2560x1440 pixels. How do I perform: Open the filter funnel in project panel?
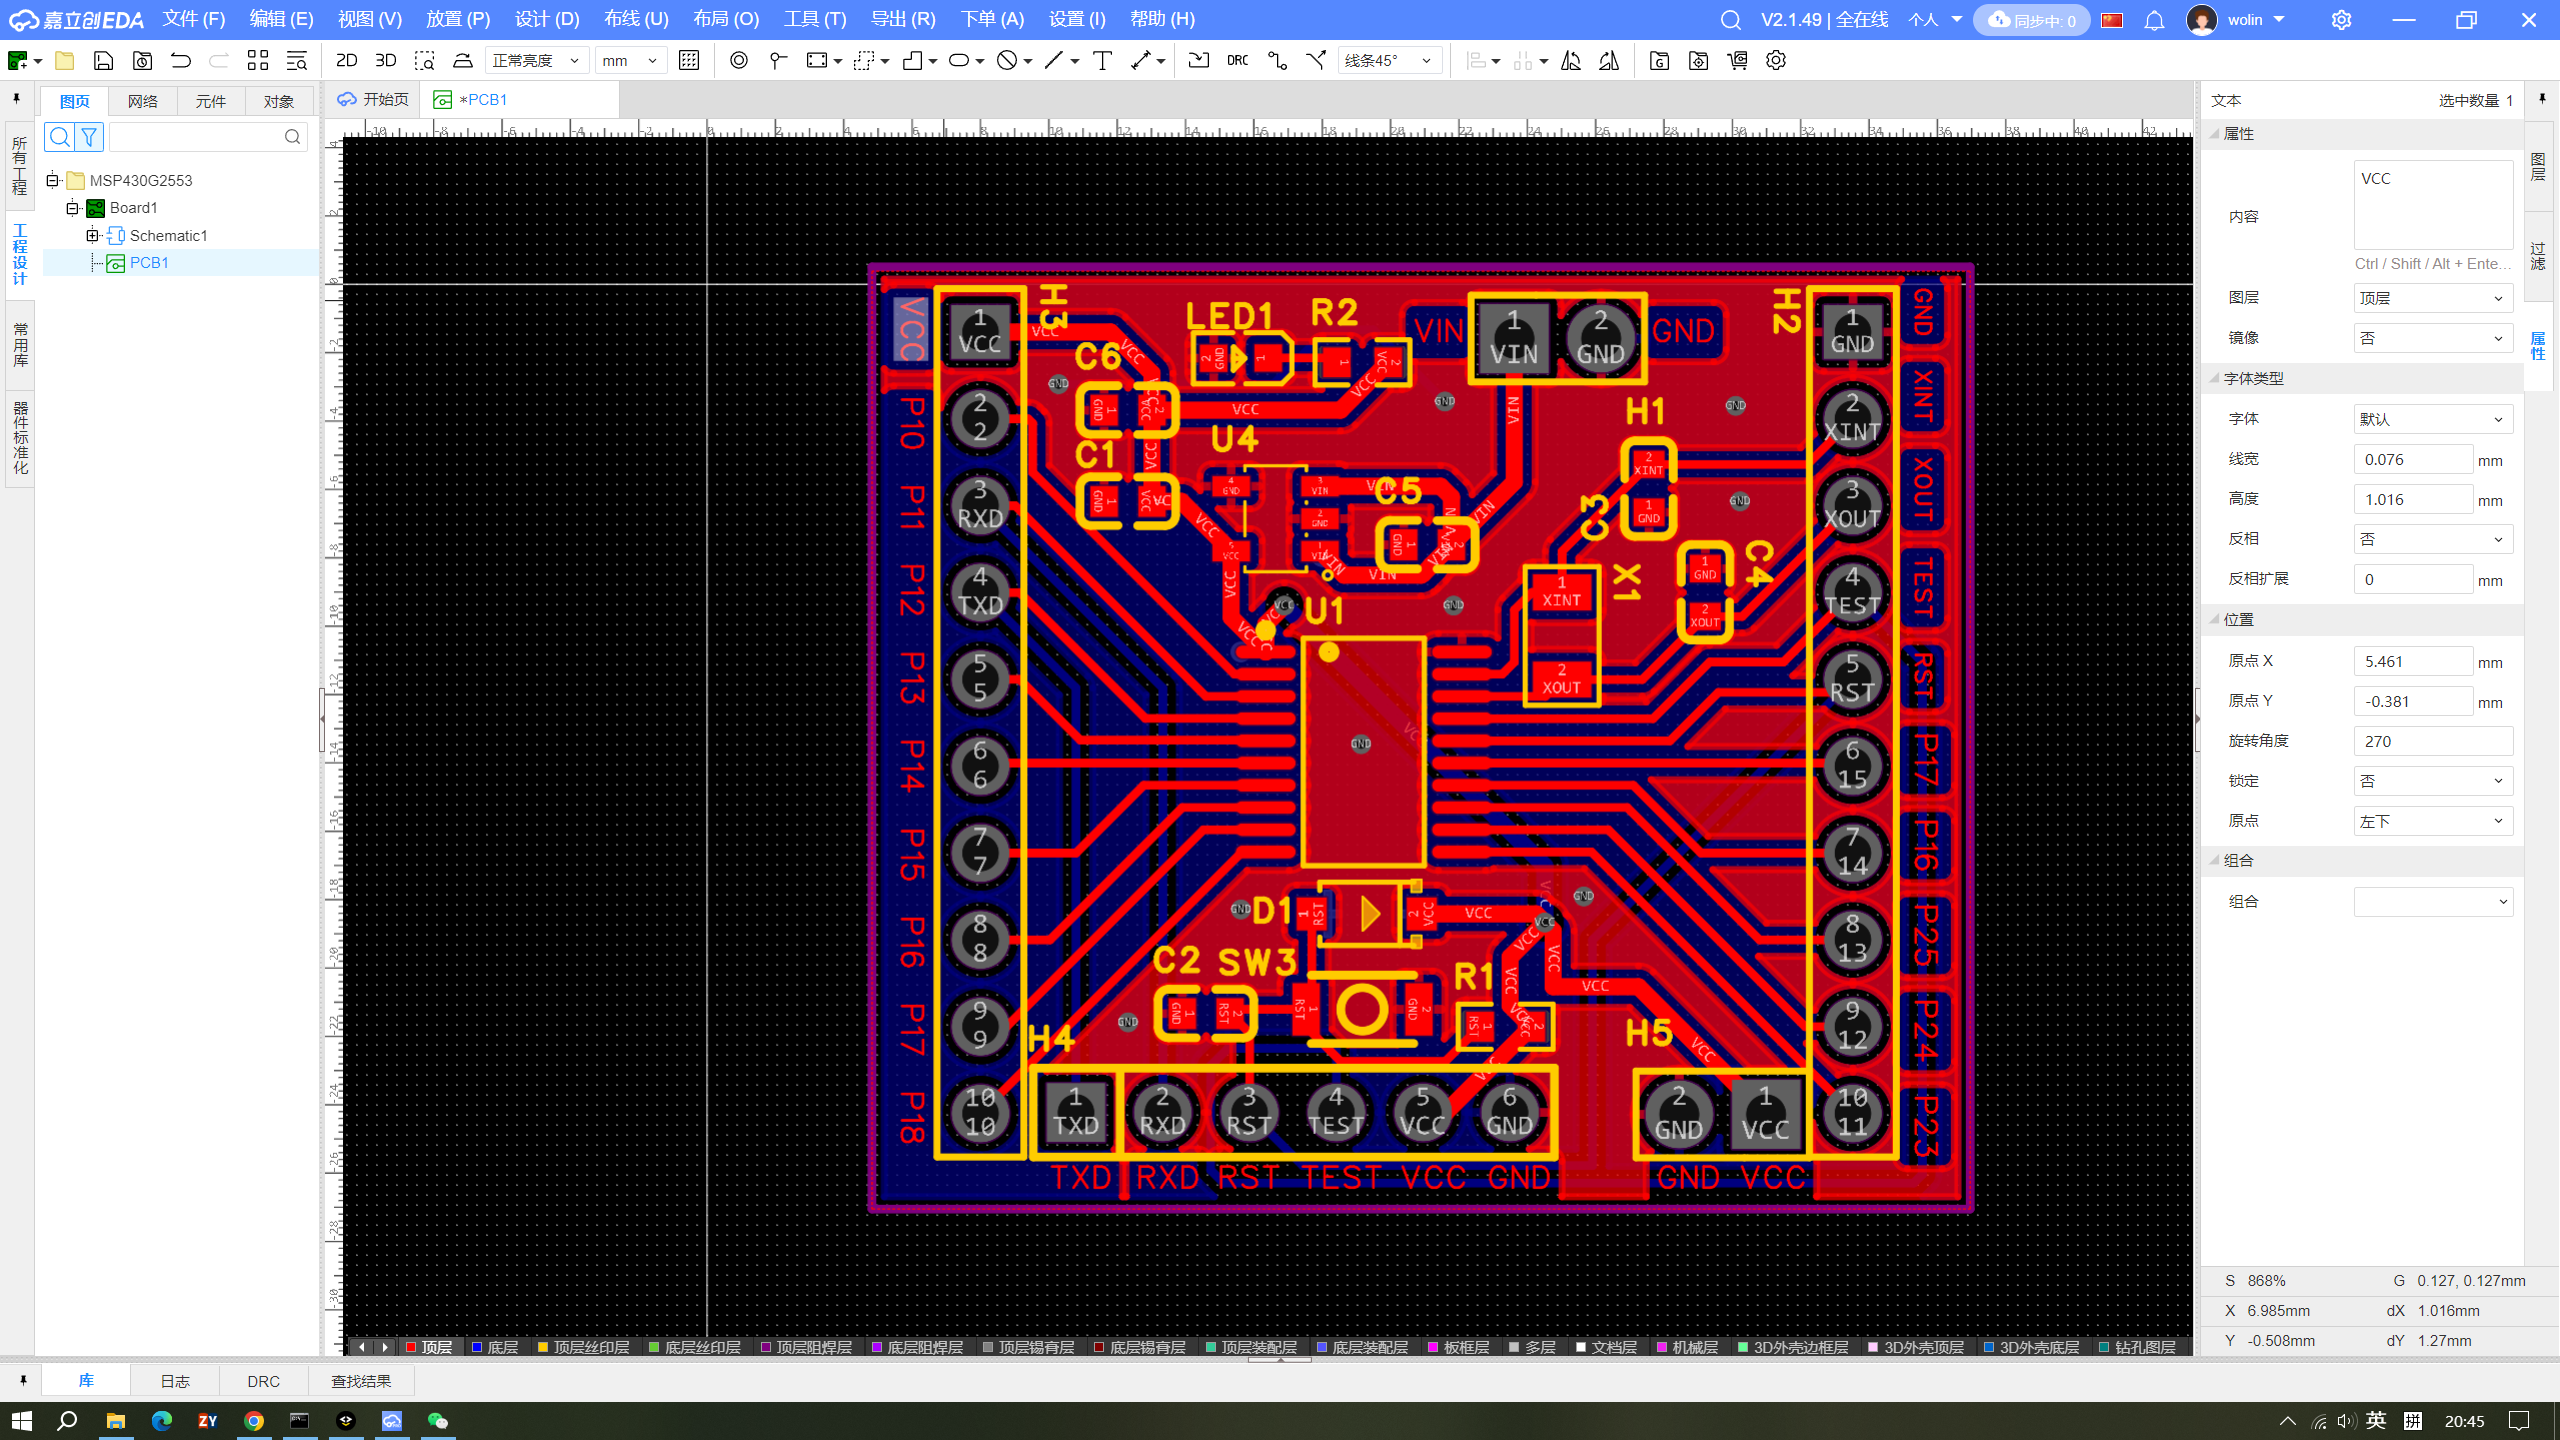click(89, 137)
